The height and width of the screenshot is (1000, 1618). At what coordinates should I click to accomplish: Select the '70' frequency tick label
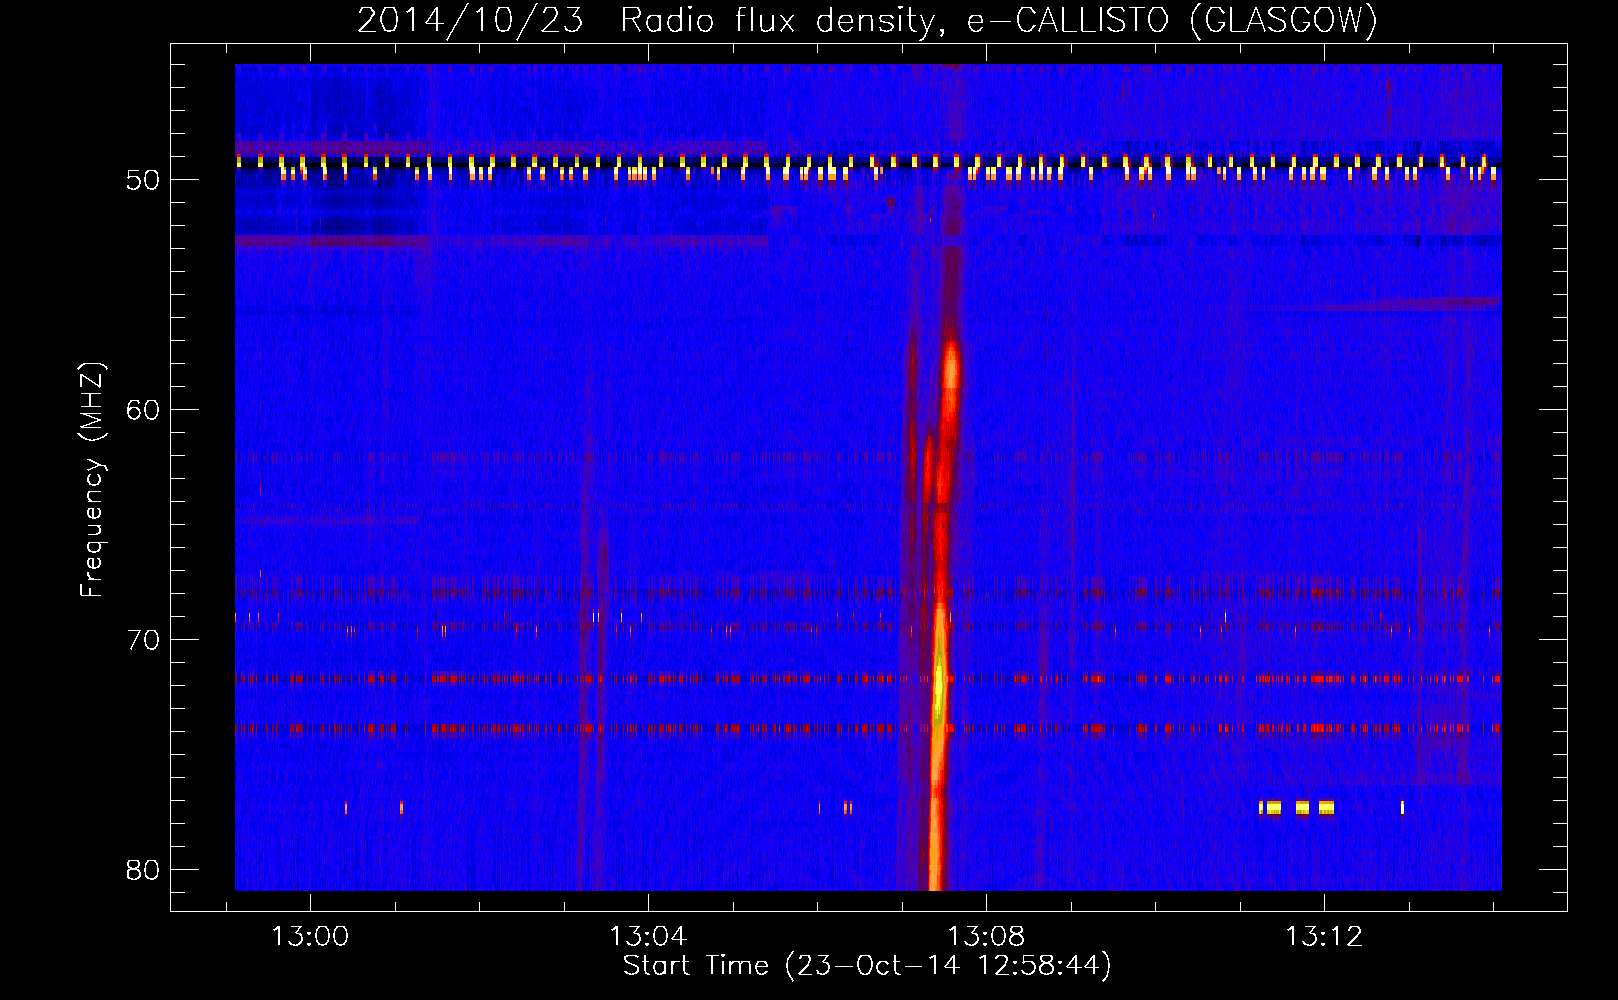(144, 640)
